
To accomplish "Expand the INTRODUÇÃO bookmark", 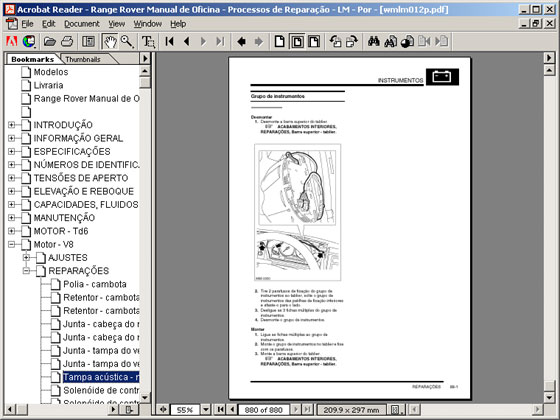I will point(11,125).
